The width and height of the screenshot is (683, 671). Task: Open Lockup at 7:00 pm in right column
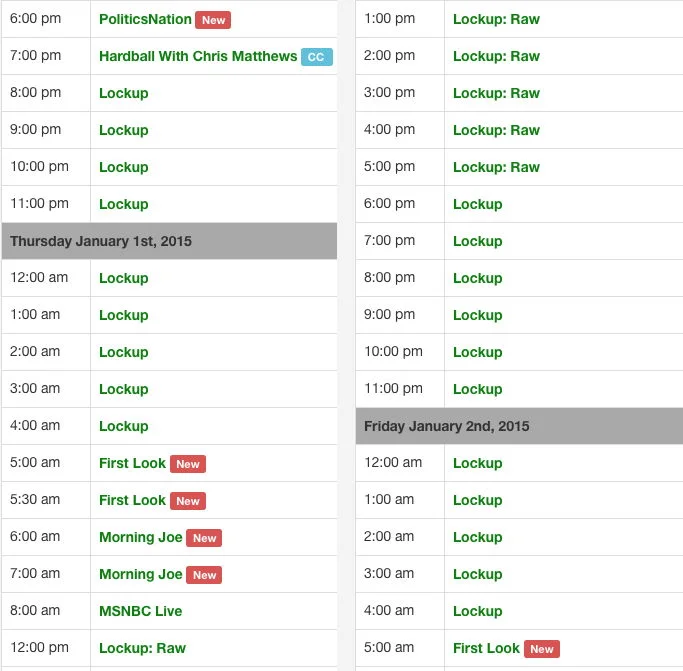point(478,241)
